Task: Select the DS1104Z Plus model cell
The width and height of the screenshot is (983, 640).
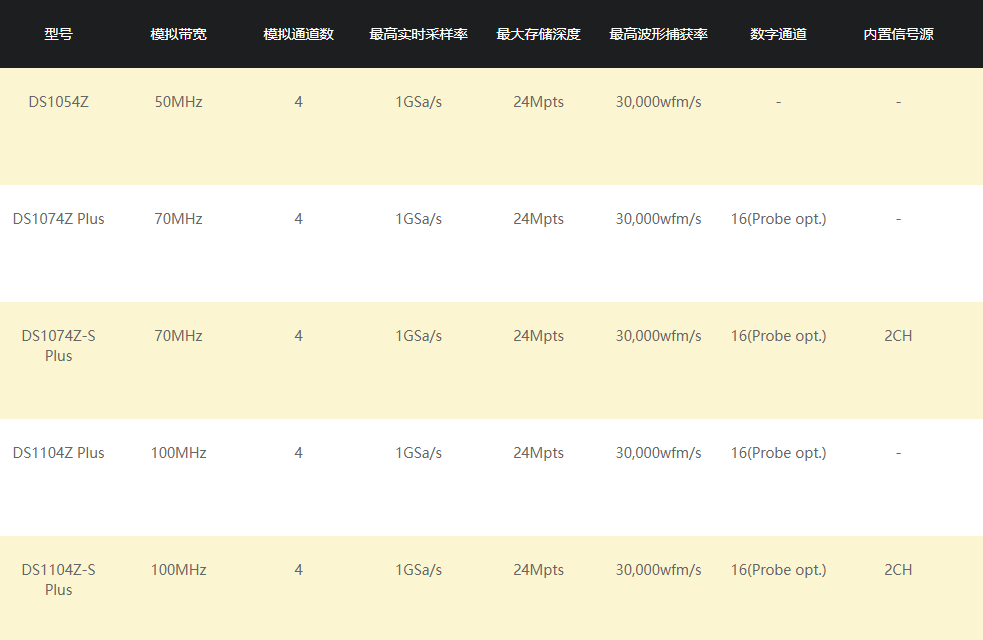Action: tap(58, 453)
